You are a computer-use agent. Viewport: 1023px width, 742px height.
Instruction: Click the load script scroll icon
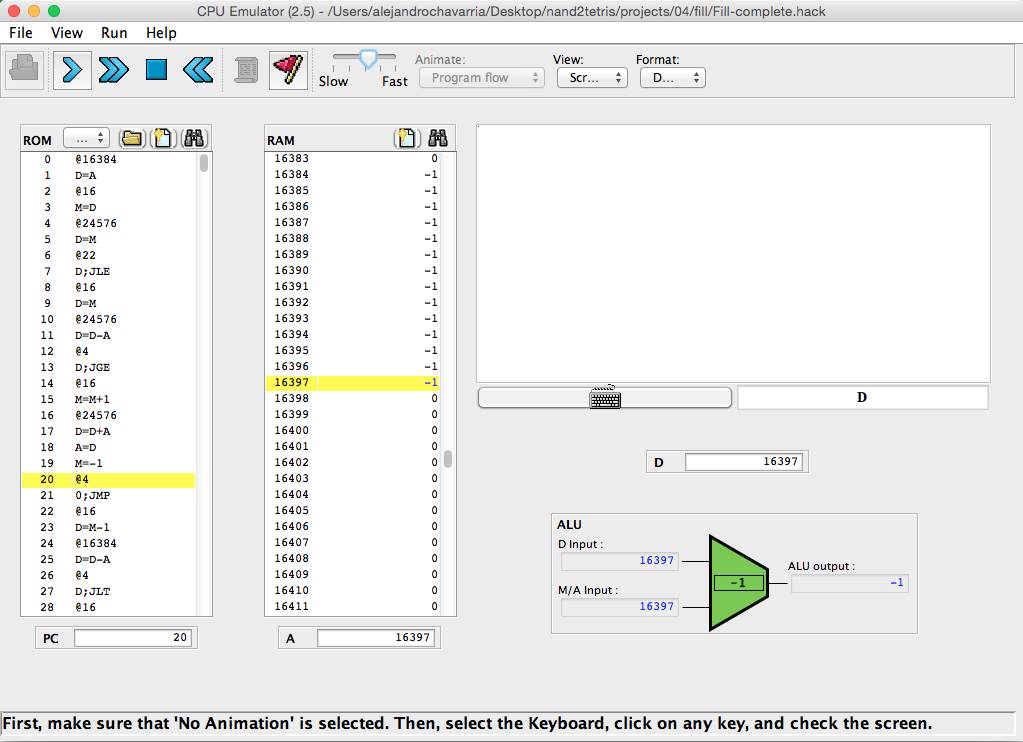[246, 70]
